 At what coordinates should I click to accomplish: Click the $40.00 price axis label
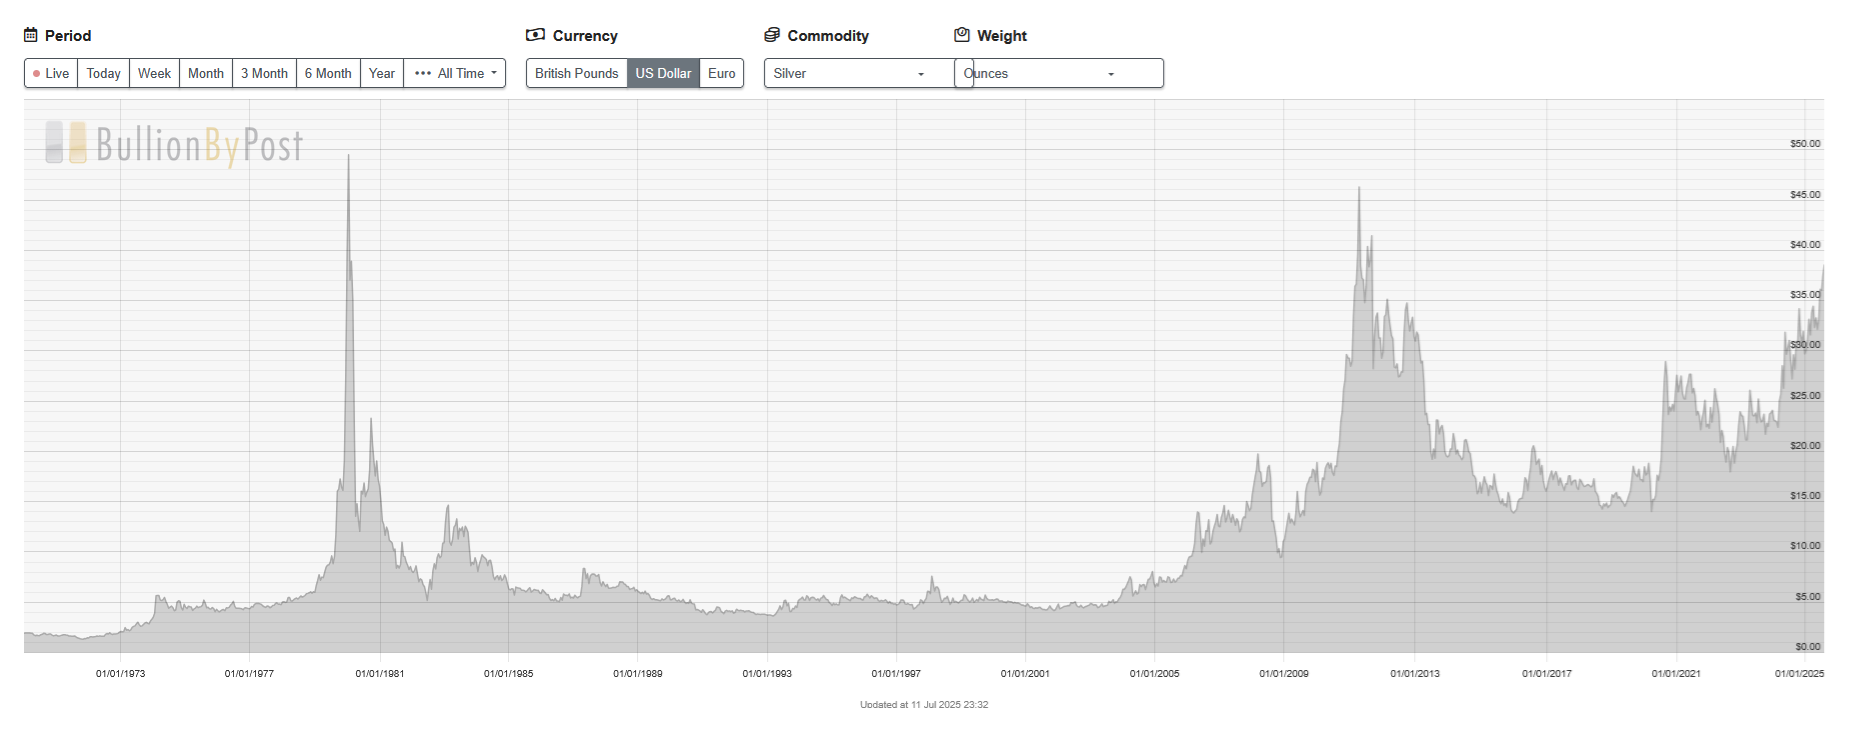[1805, 245]
